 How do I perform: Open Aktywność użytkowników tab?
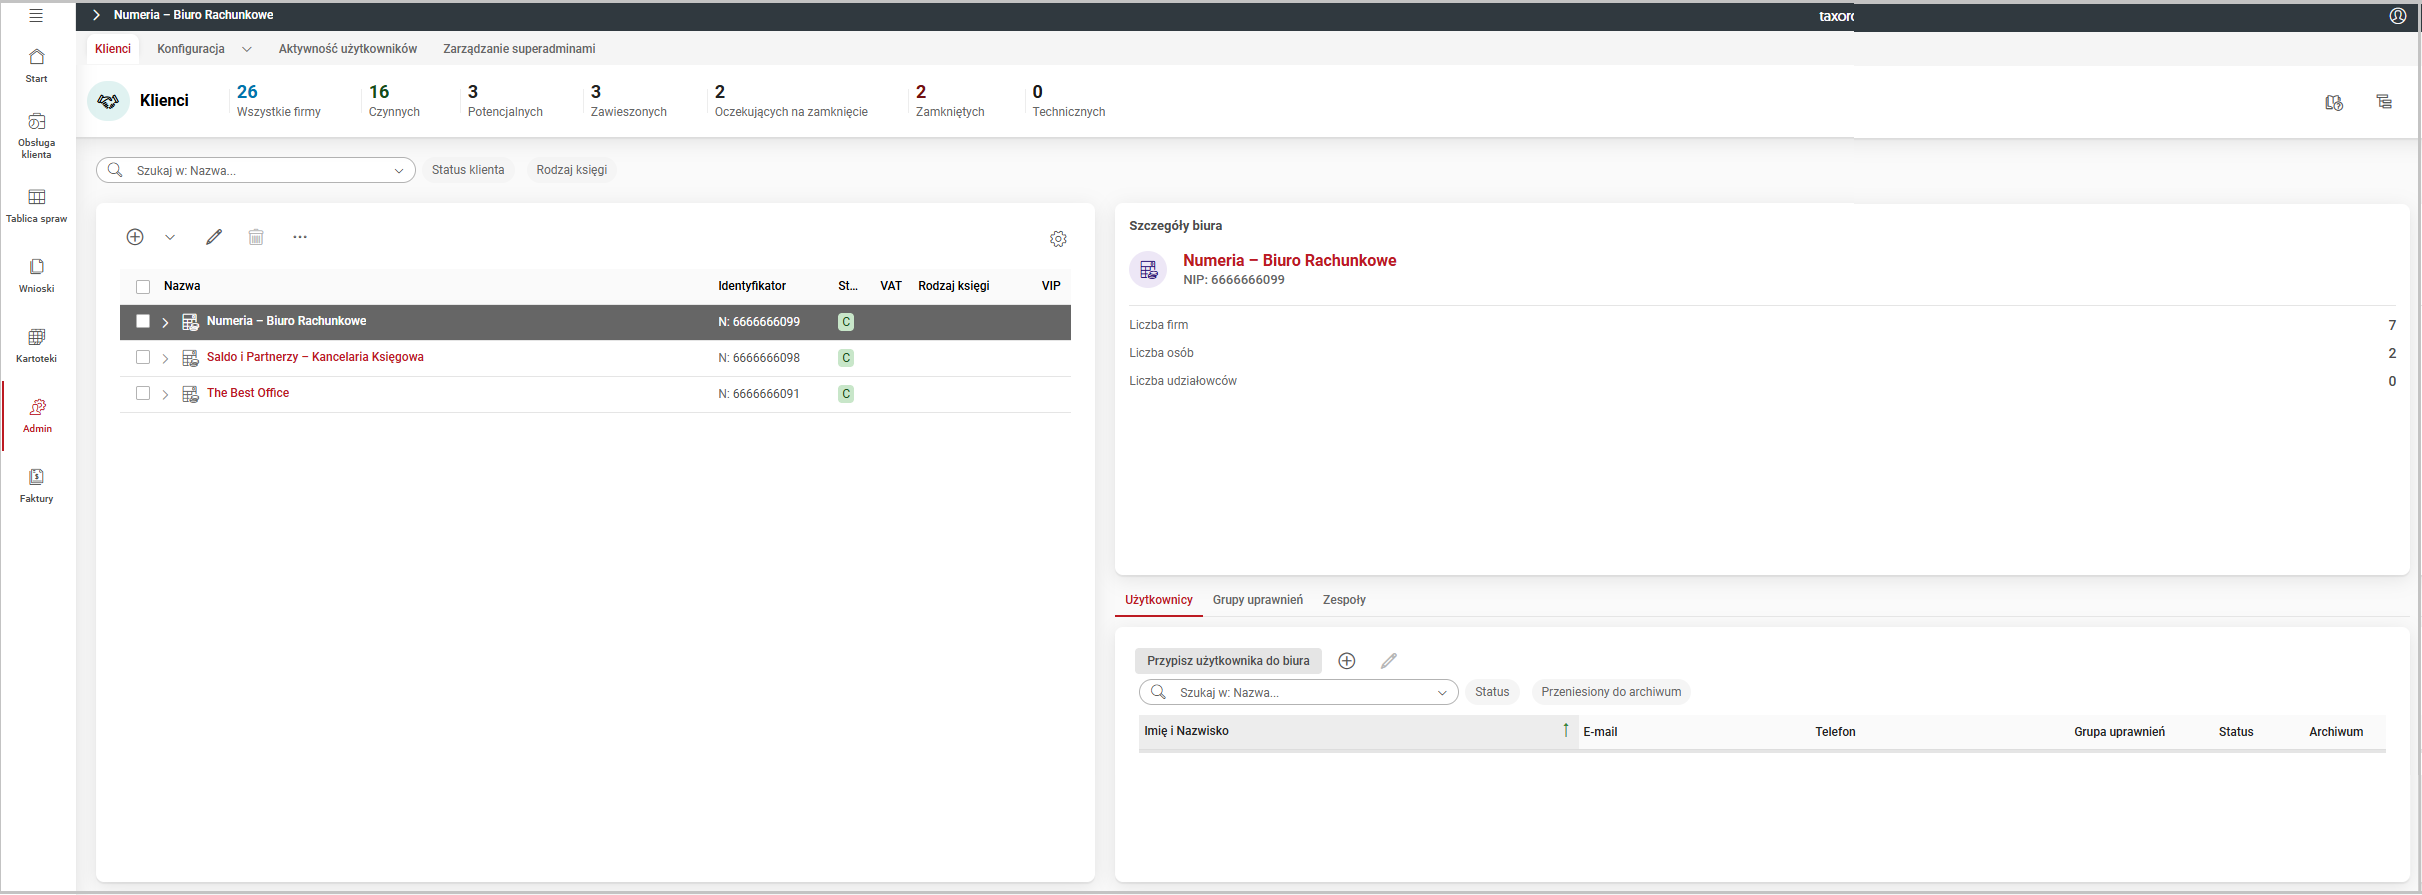click(x=348, y=49)
